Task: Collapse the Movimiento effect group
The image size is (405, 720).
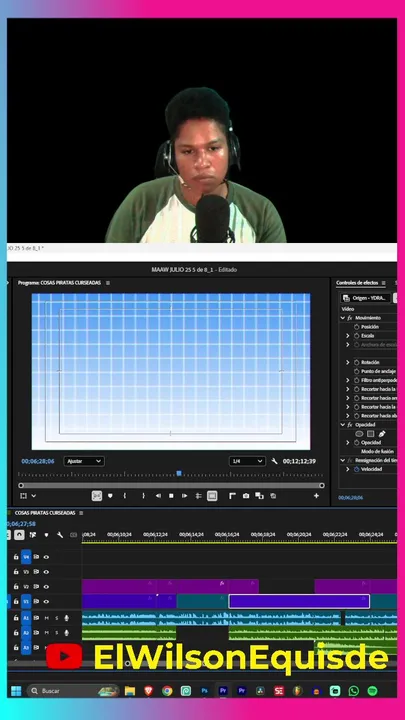Action: (343, 318)
